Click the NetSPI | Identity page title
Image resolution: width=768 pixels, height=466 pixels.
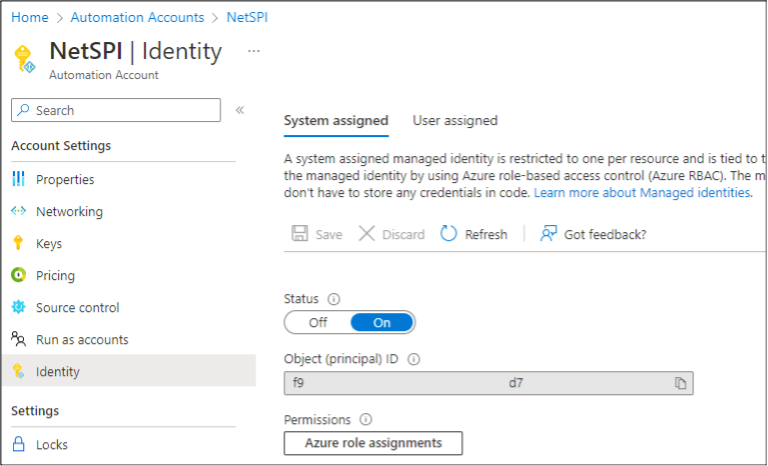point(136,51)
